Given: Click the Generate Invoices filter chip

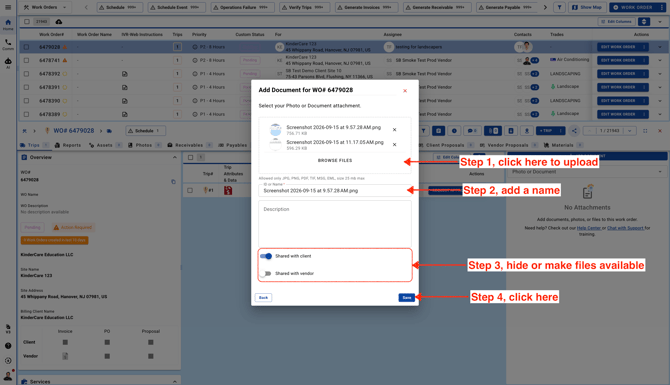Looking at the screenshot, I should [367, 7].
